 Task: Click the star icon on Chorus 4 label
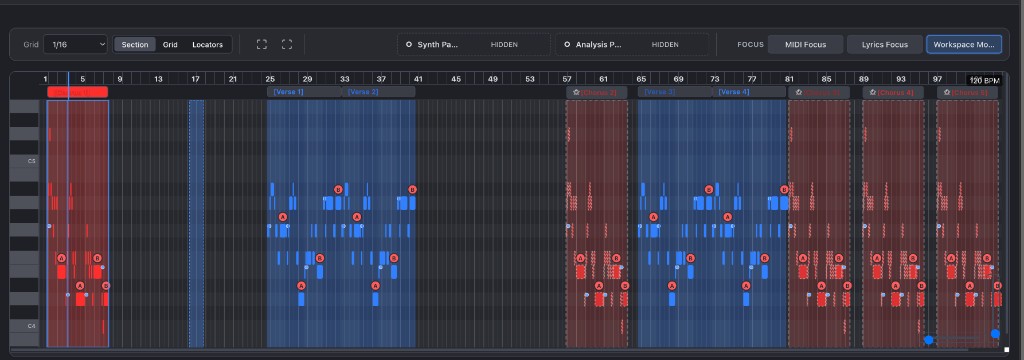(872, 92)
